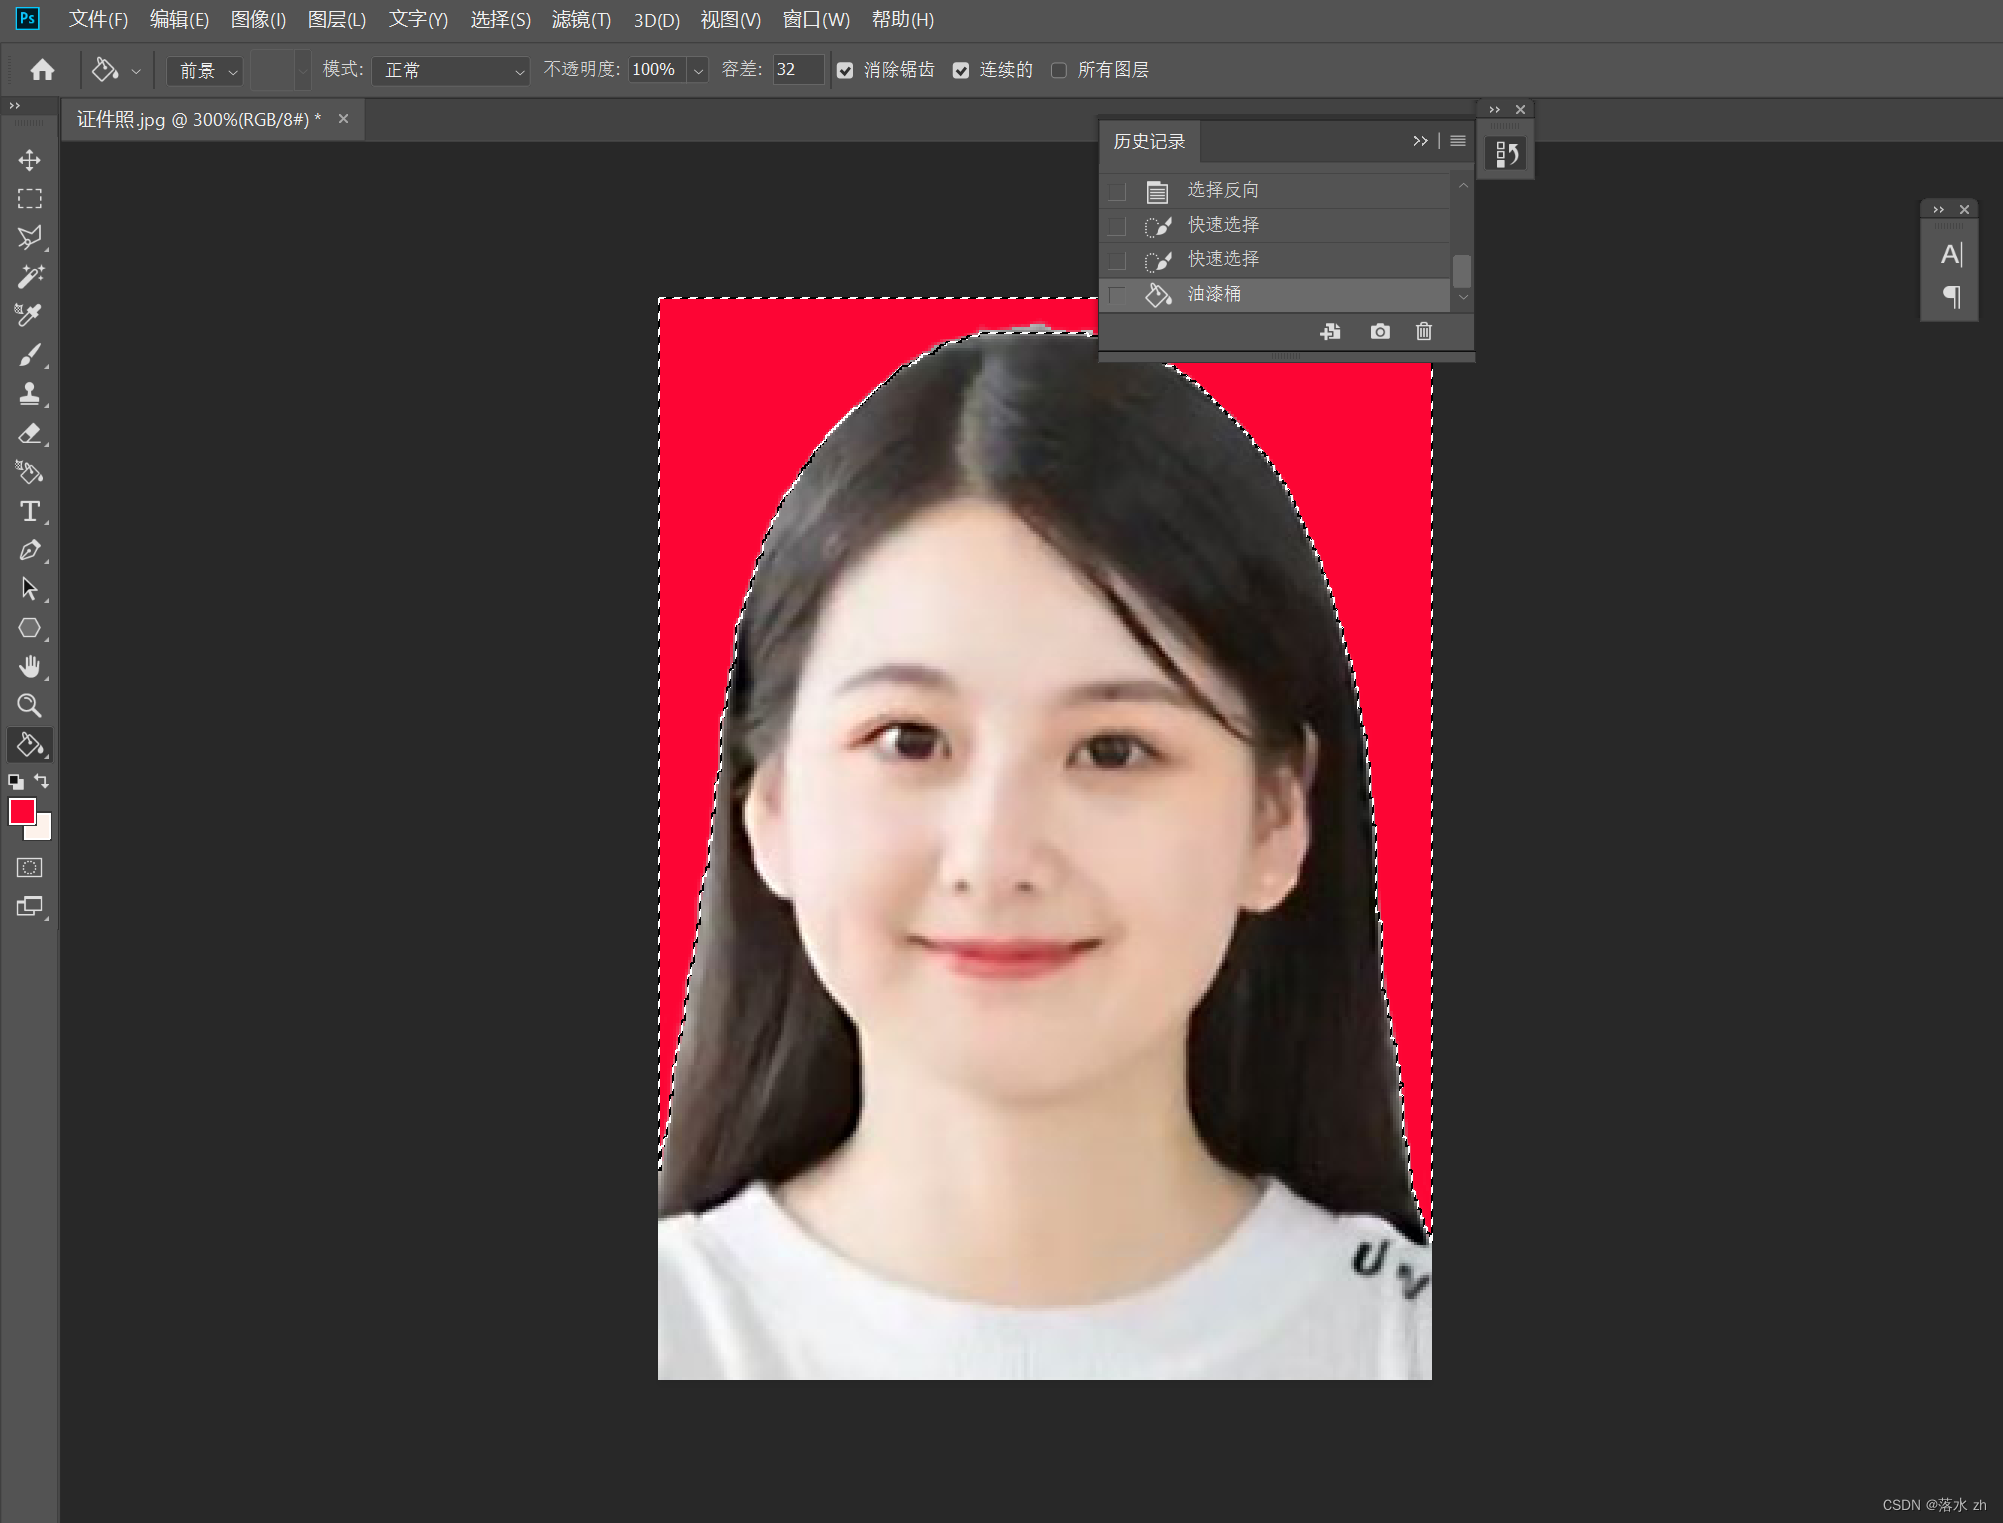Select the Eraser tool
Screen dimensions: 2003x1523
[29, 433]
